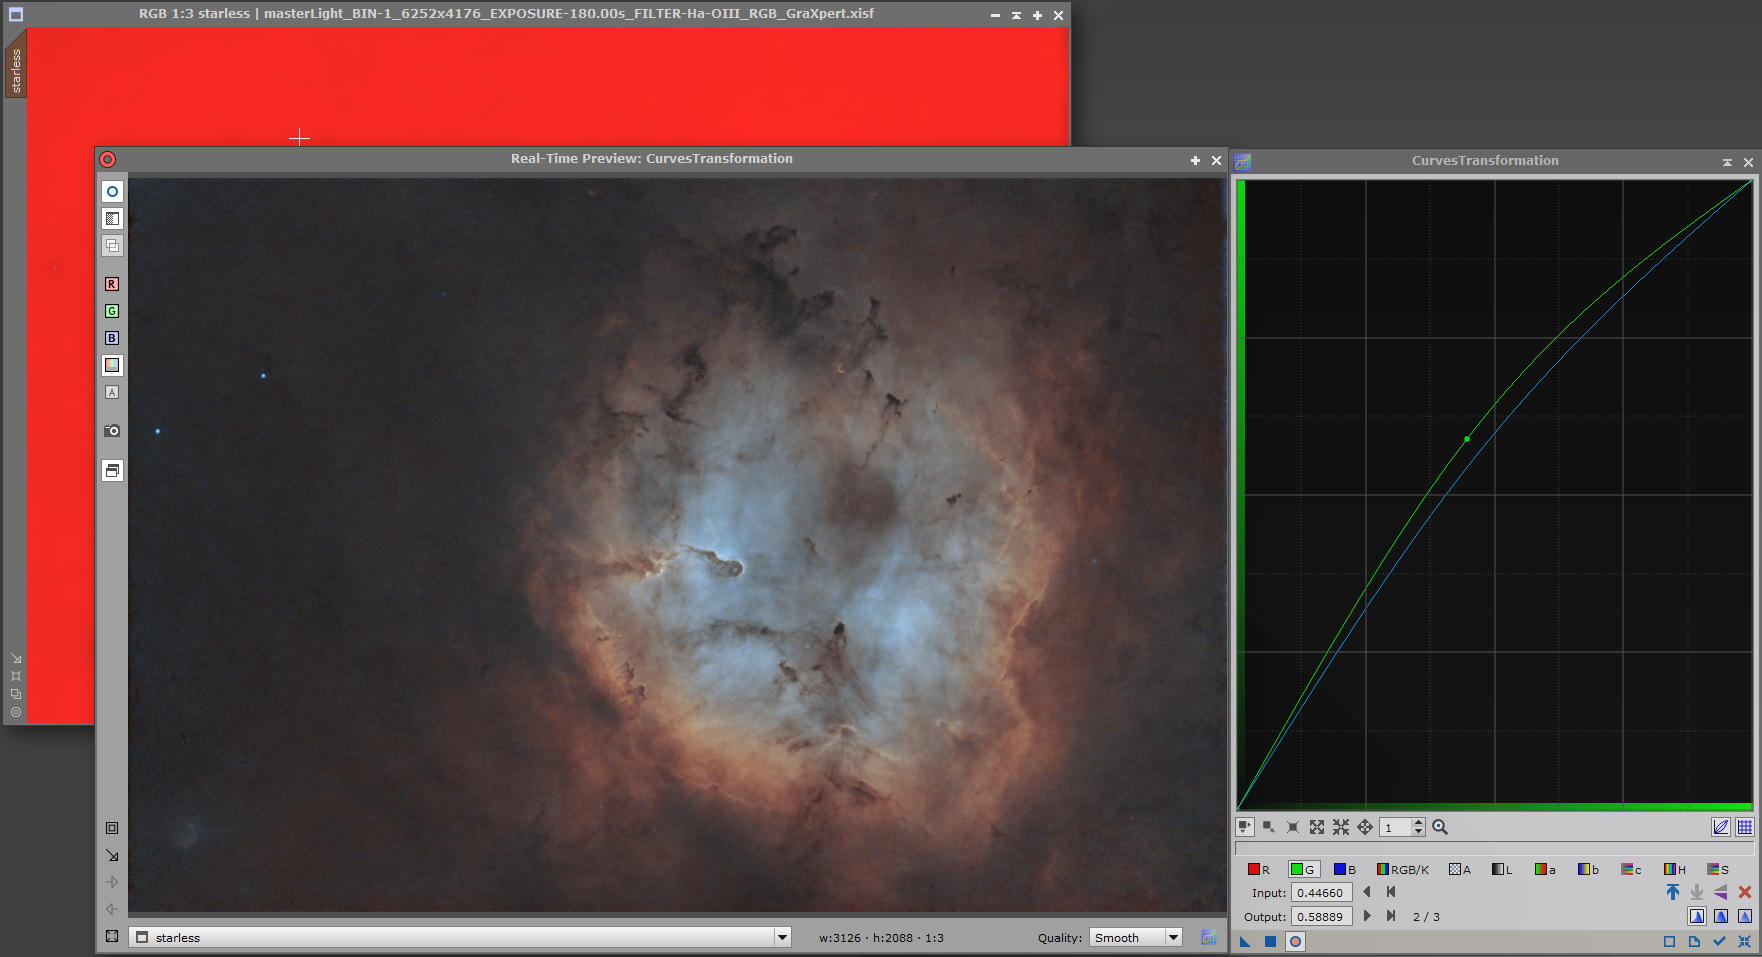Click the curve Input value field
Screen dimensions: 1762x957
coord(1321,893)
